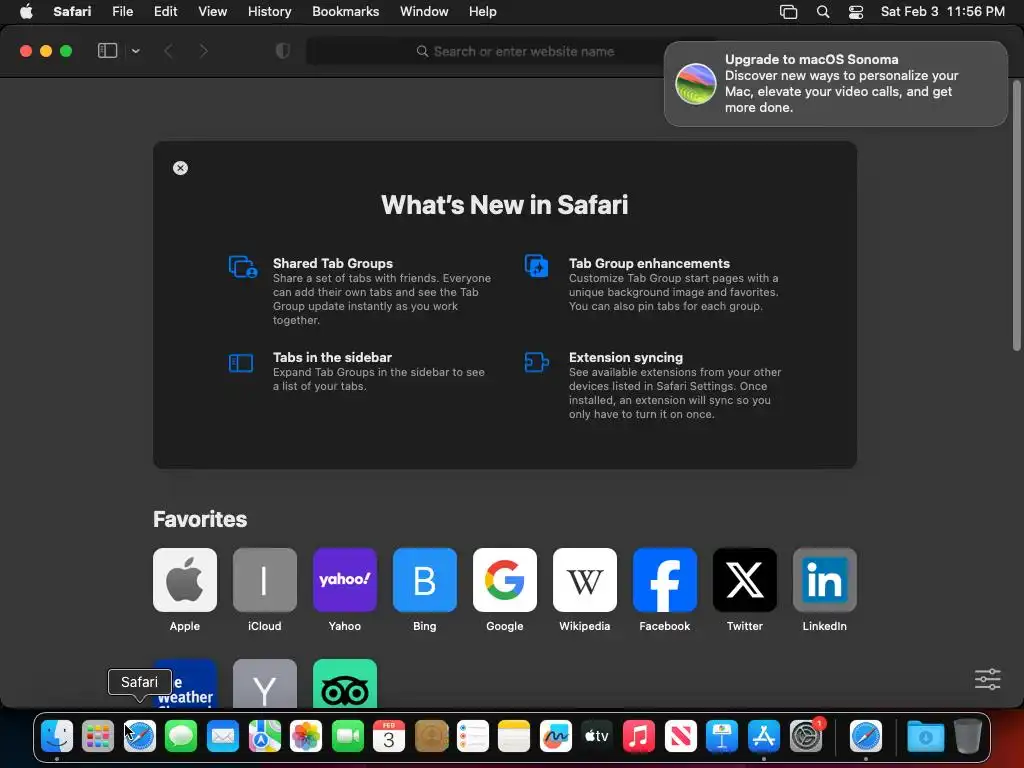The image size is (1024, 768).
Task: Open the Facebook favorite
Action: (665, 580)
